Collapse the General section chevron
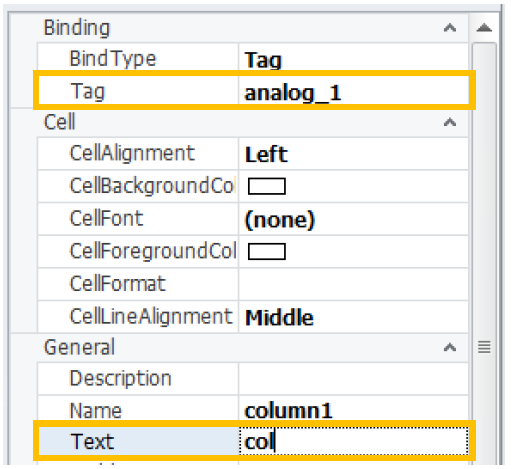The height and width of the screenshot is (469, 512). (x=450, y=348)
